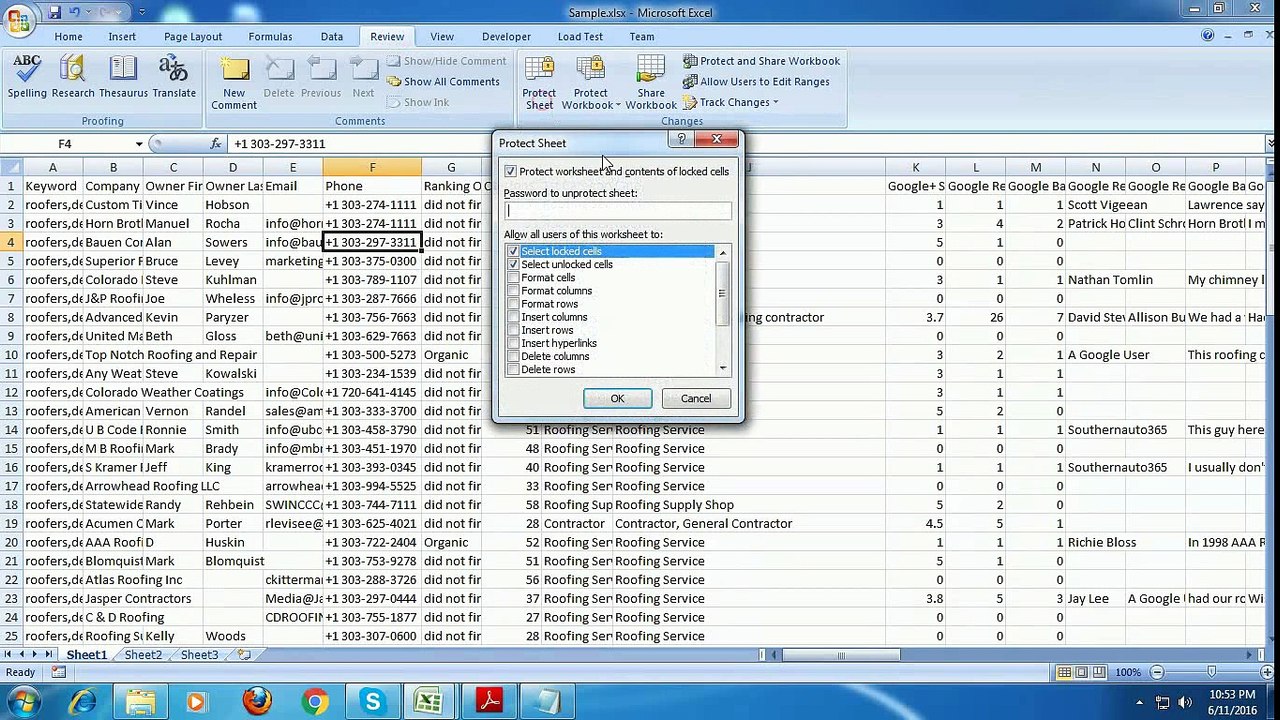1280x720 pixels.
Task: Open the Name Box dropdown arrow
Action: [139, 144]
